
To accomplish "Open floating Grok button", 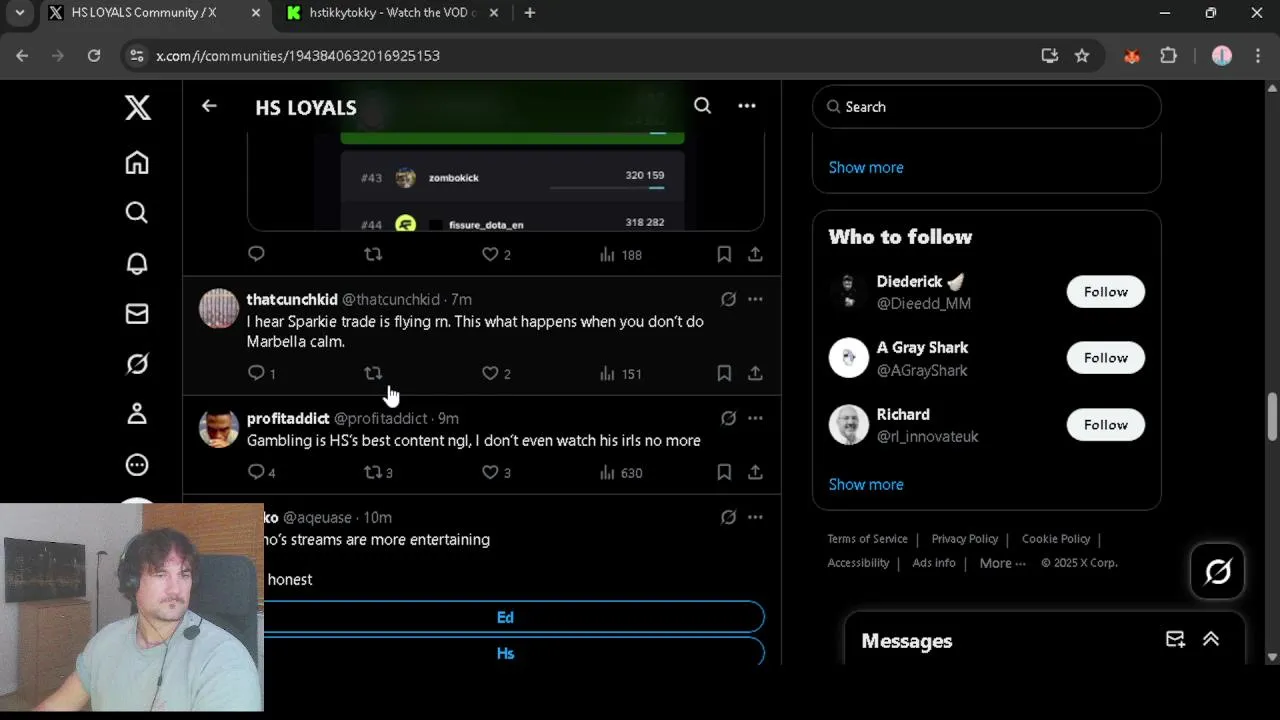I will coord(1217,571).
